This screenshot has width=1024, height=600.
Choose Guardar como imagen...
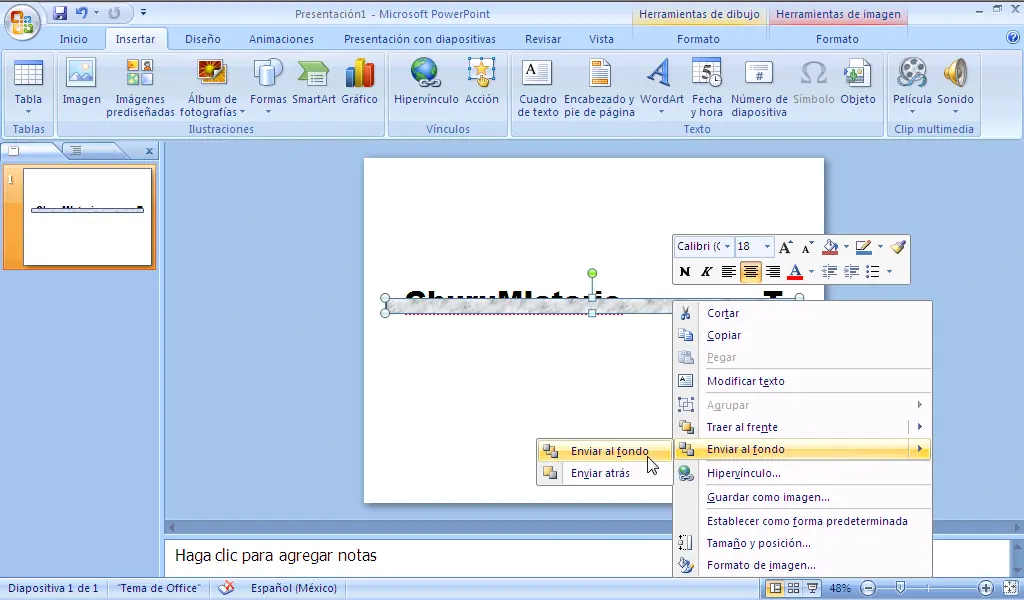(x=802, y=497)
